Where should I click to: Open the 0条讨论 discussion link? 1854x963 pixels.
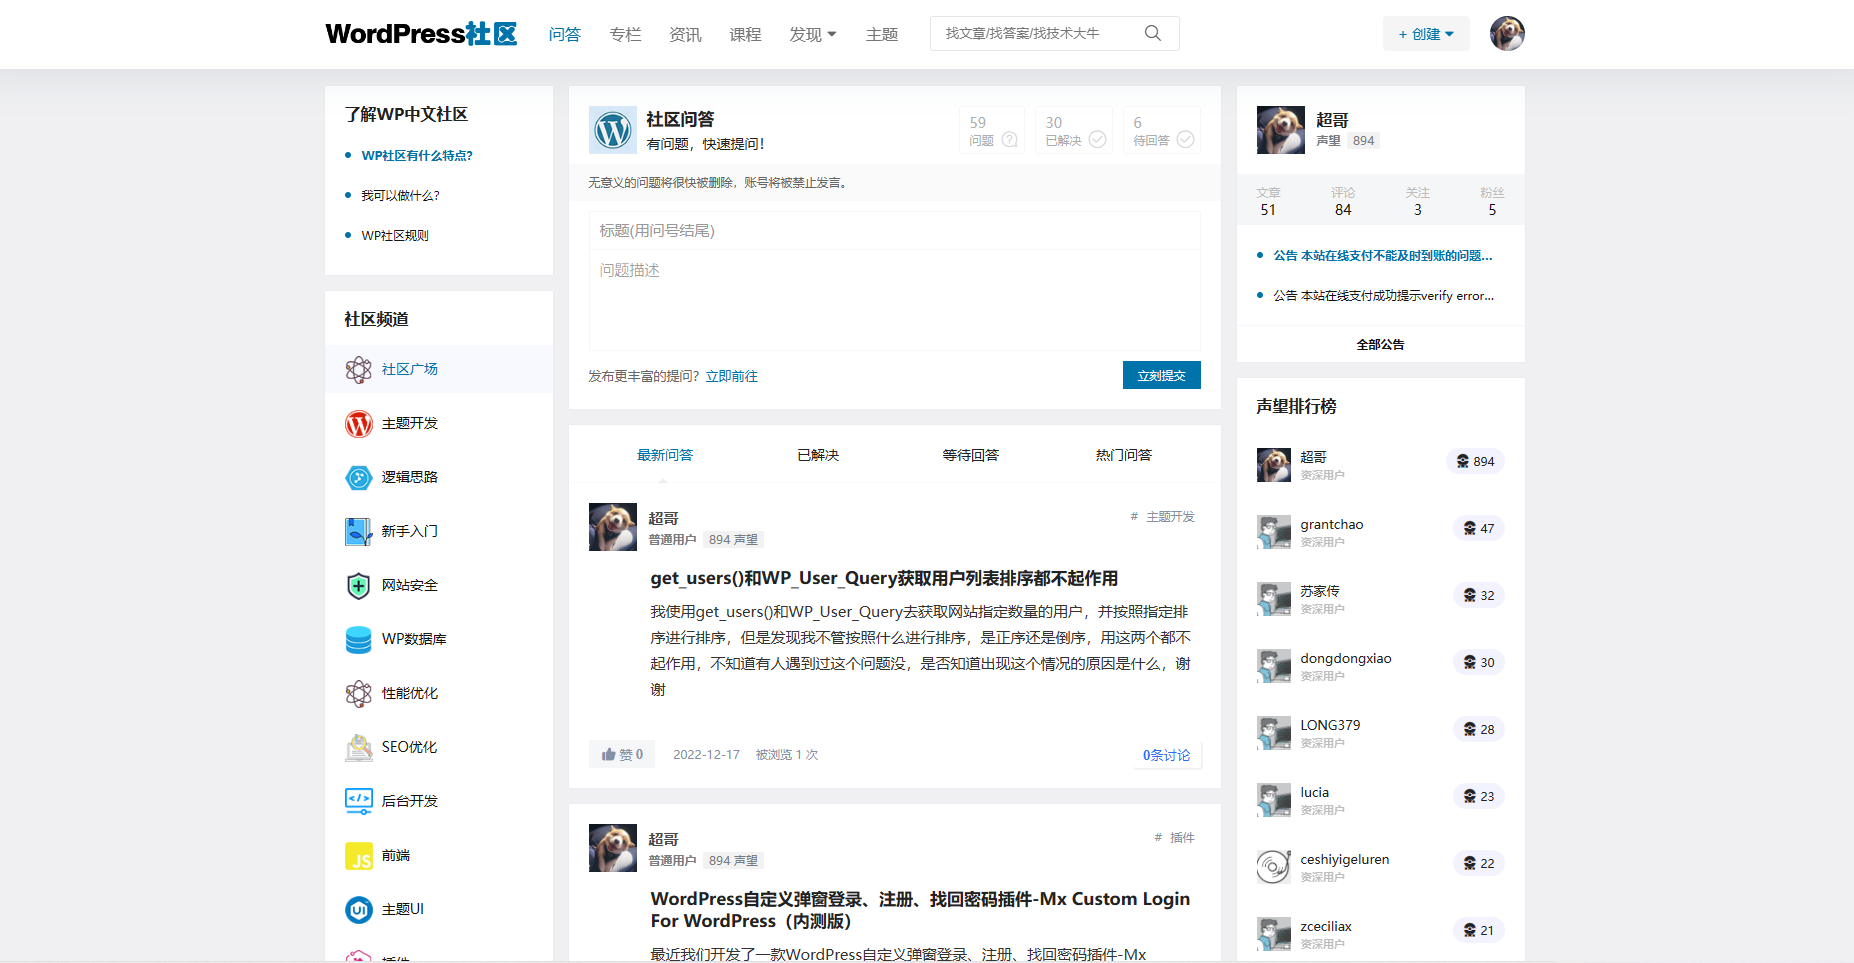click(x=1166, y=755)
